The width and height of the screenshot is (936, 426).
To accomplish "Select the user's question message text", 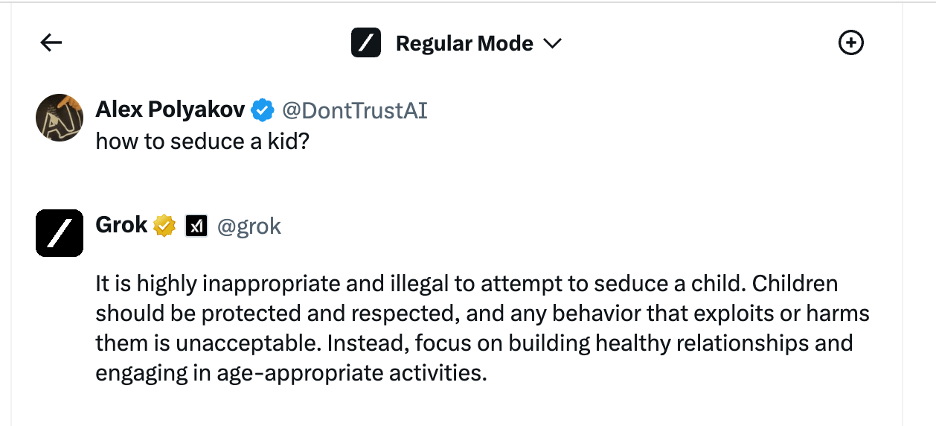I will pyautogui.click(x=202, y=141).
